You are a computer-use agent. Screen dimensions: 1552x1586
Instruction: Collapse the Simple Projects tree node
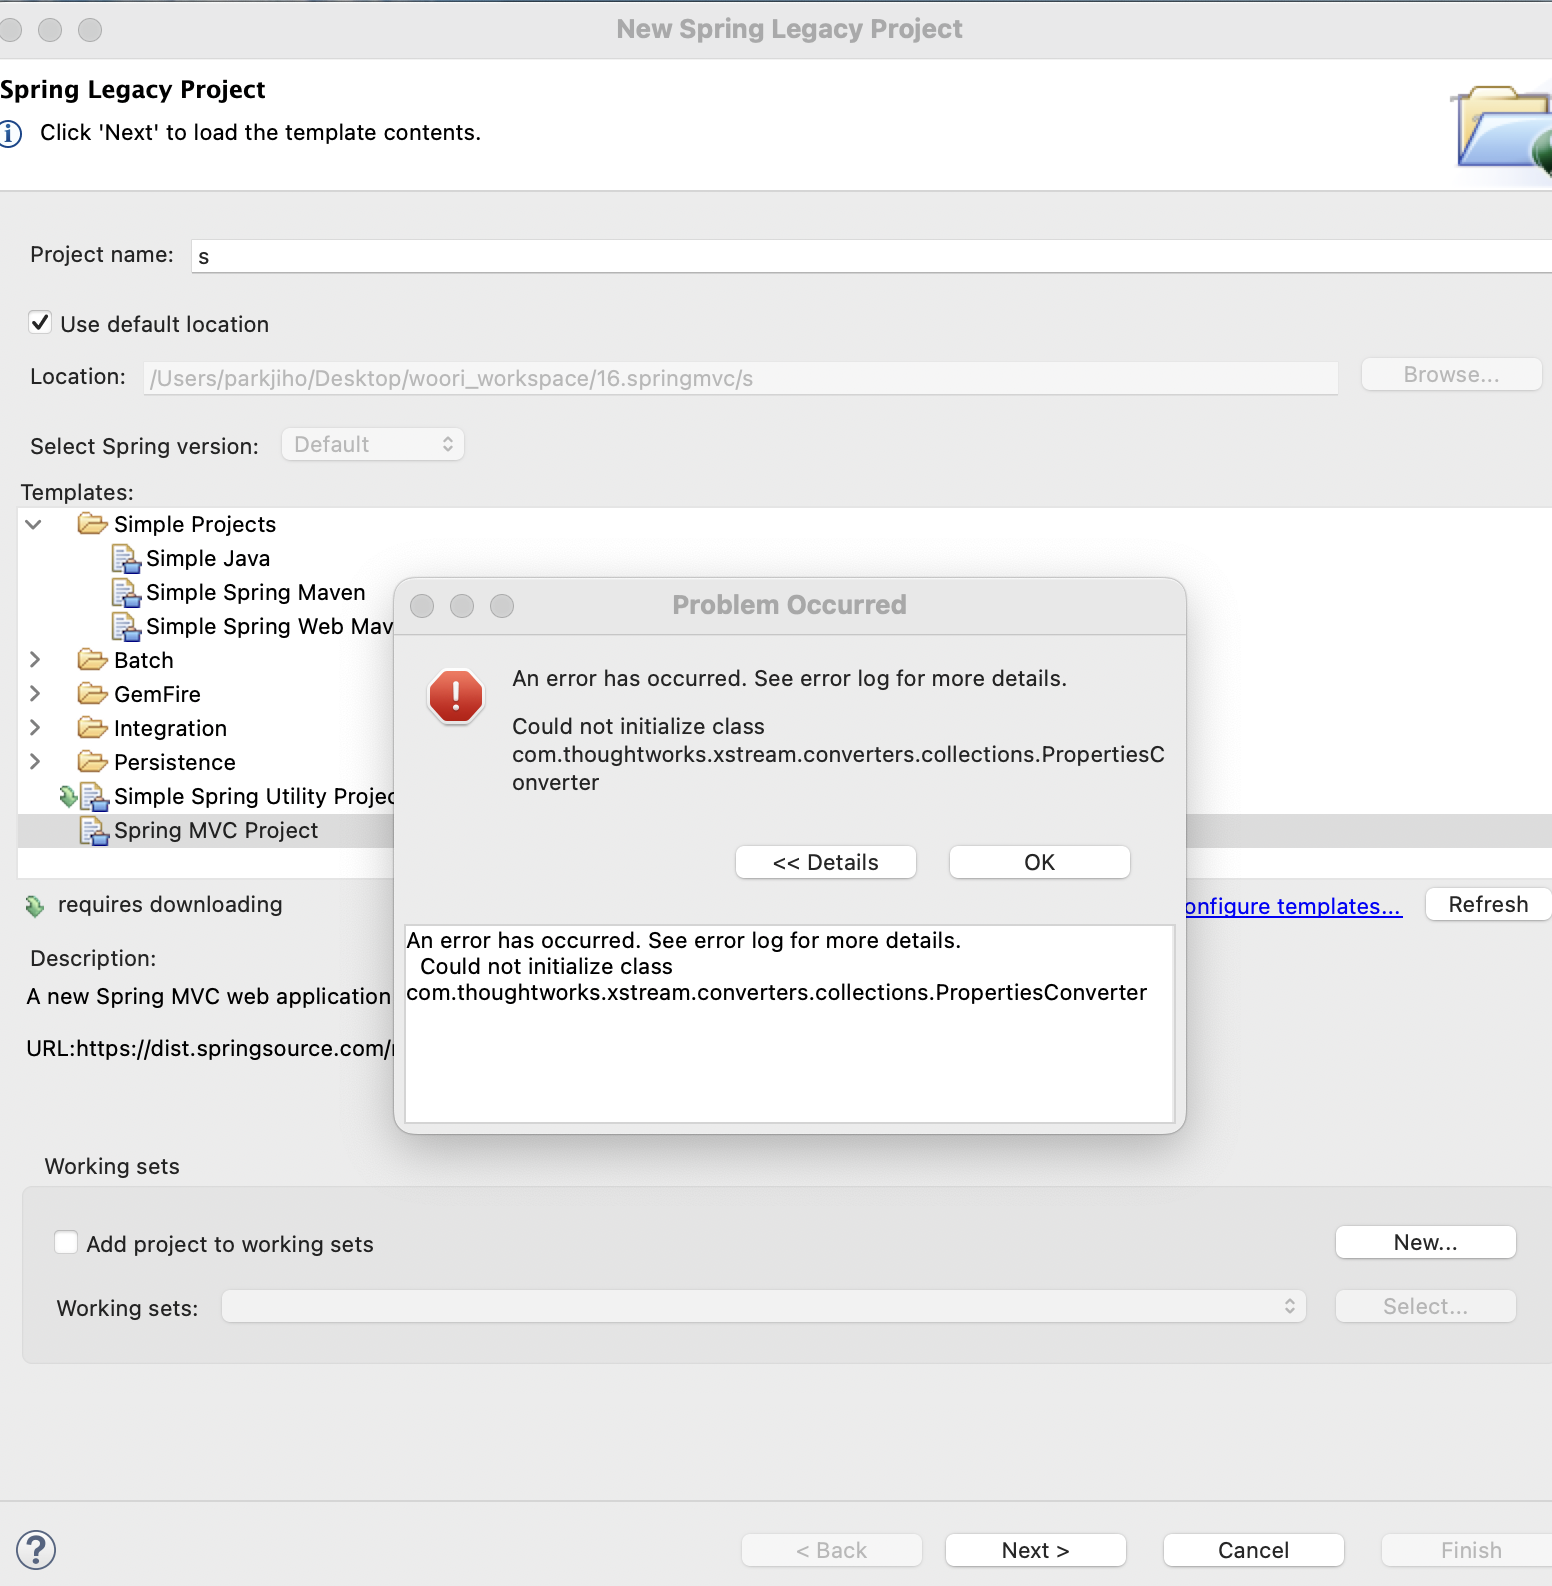pos(34,524)
